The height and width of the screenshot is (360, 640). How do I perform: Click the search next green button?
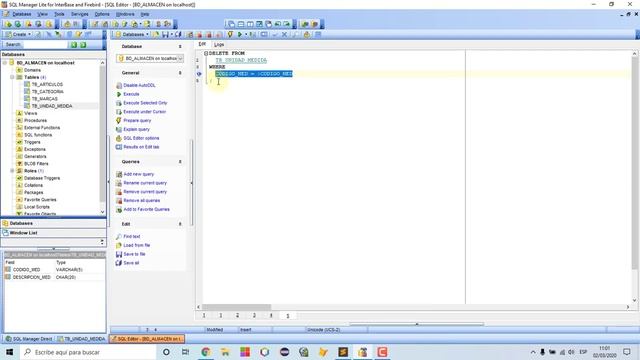click(83, 44)
